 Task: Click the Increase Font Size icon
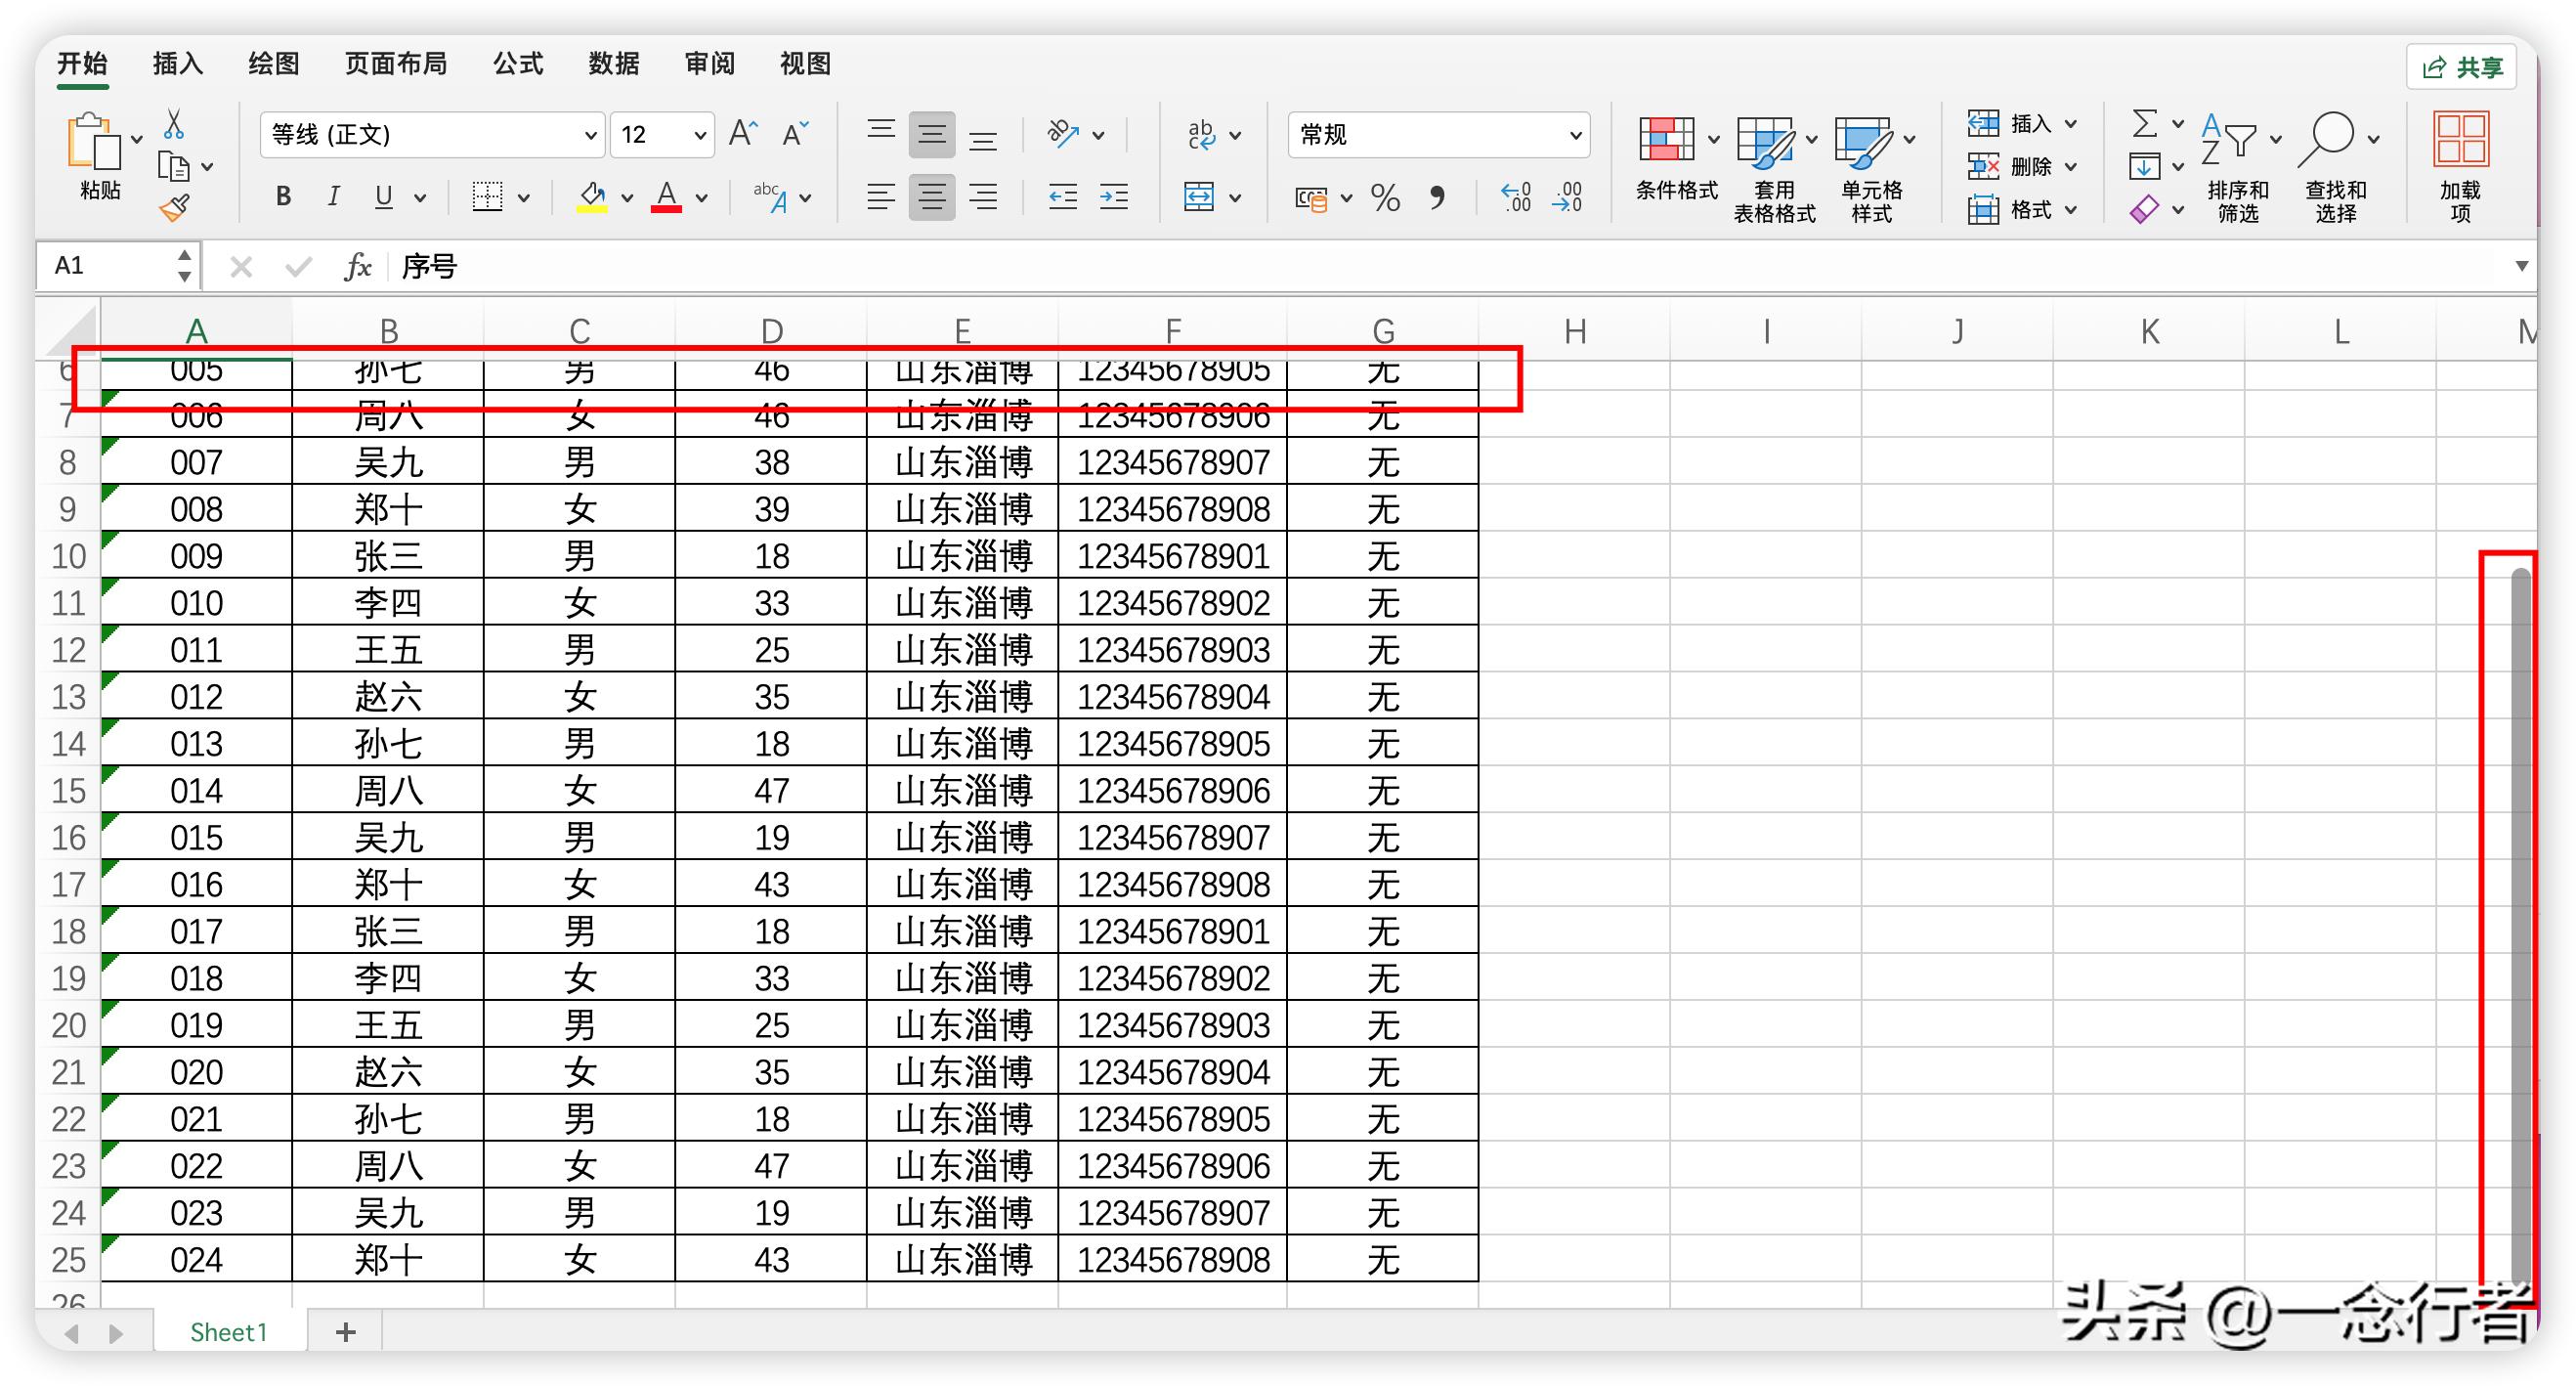point(743,134)
